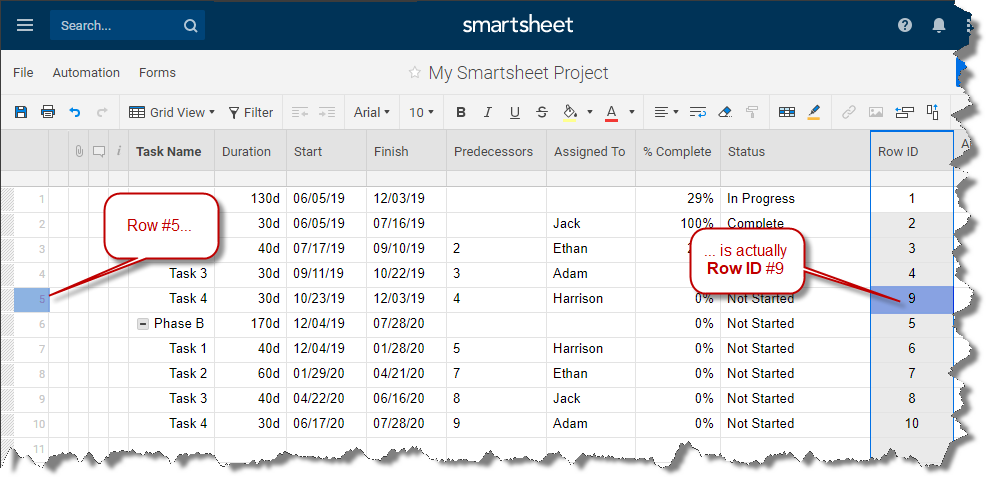Select row number 10 header
This screenshot has width=986, height=477.
pos(31,424)
